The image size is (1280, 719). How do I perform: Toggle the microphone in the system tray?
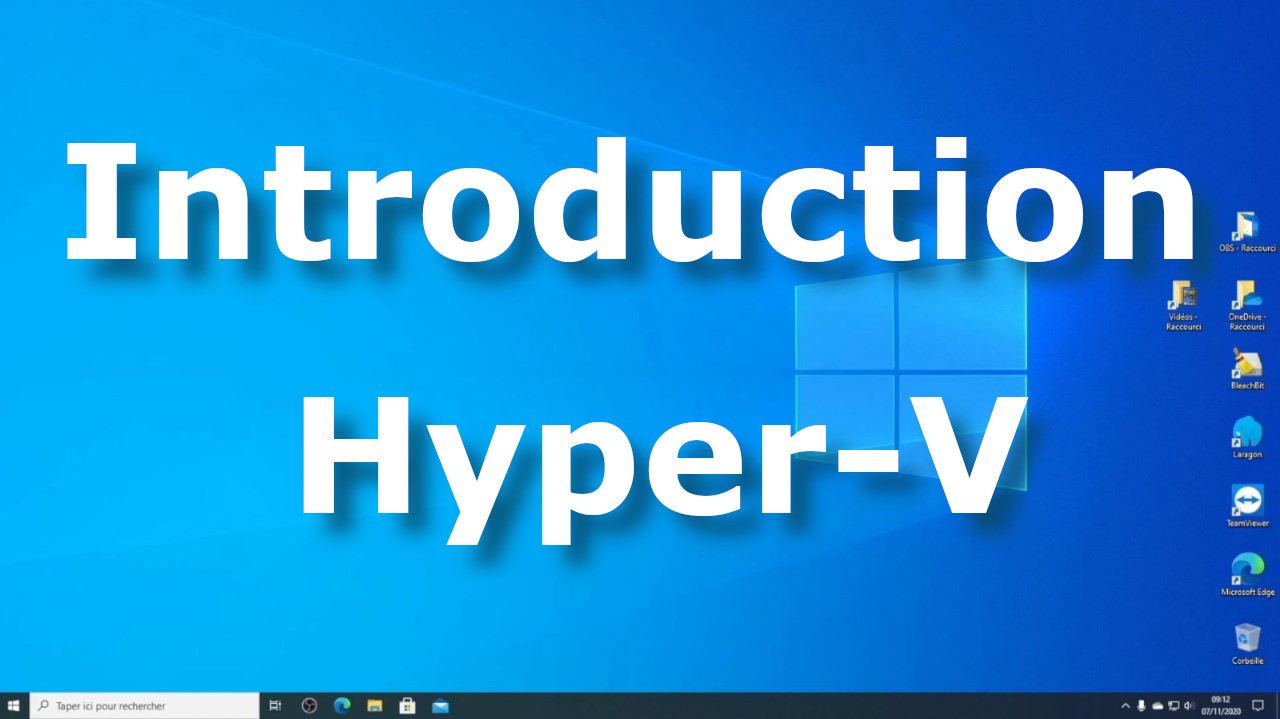pyautogui.click(x=1141, y=705)
